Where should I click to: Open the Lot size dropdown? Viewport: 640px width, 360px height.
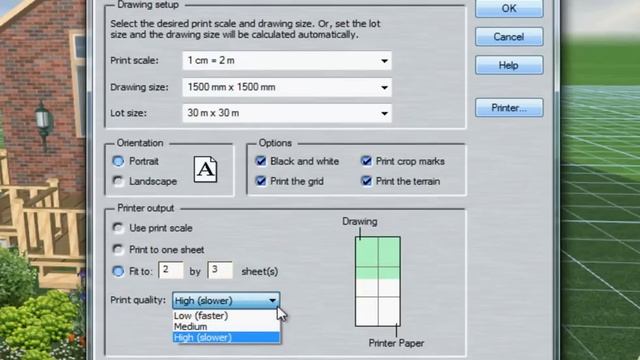point(287,113)
